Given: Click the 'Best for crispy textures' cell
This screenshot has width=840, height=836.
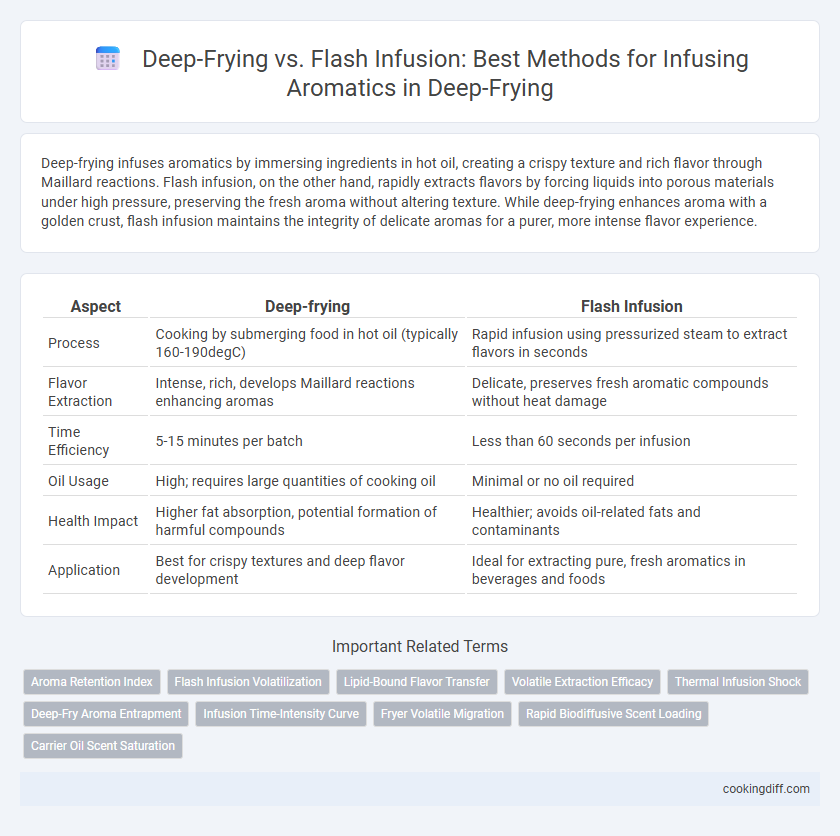Looking at the screenshot, I should (308, 570).
